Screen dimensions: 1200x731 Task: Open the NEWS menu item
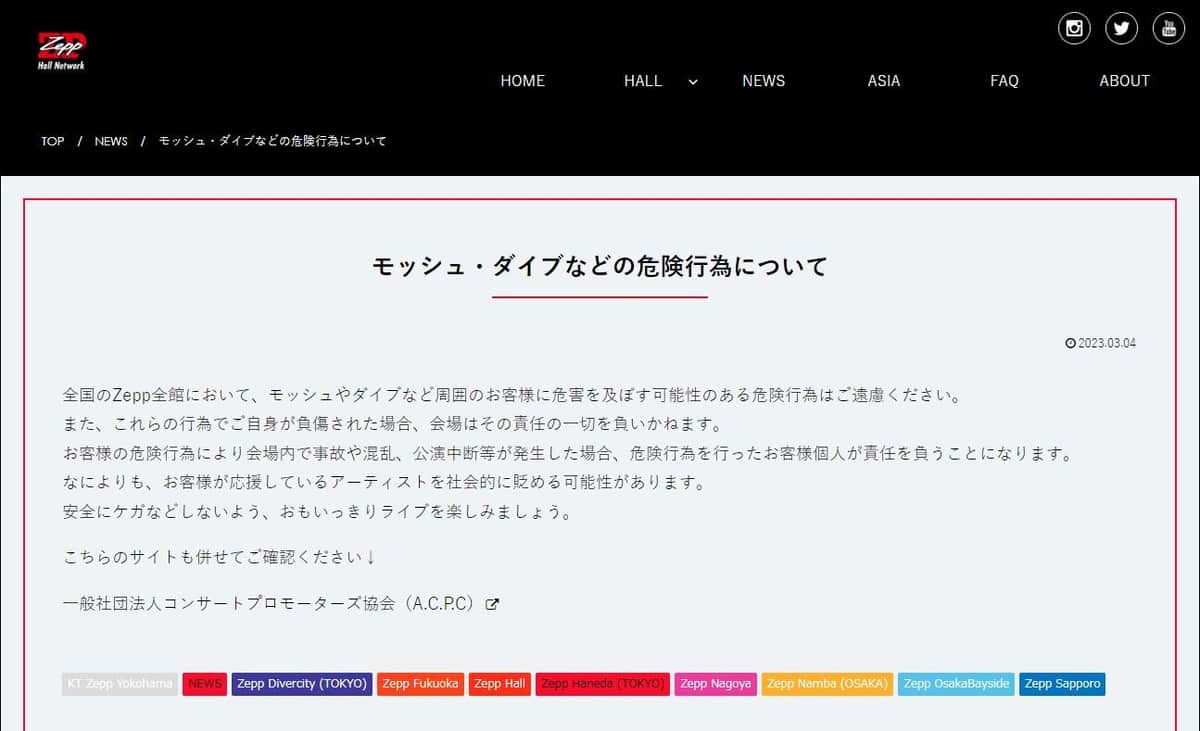(763, 81)
